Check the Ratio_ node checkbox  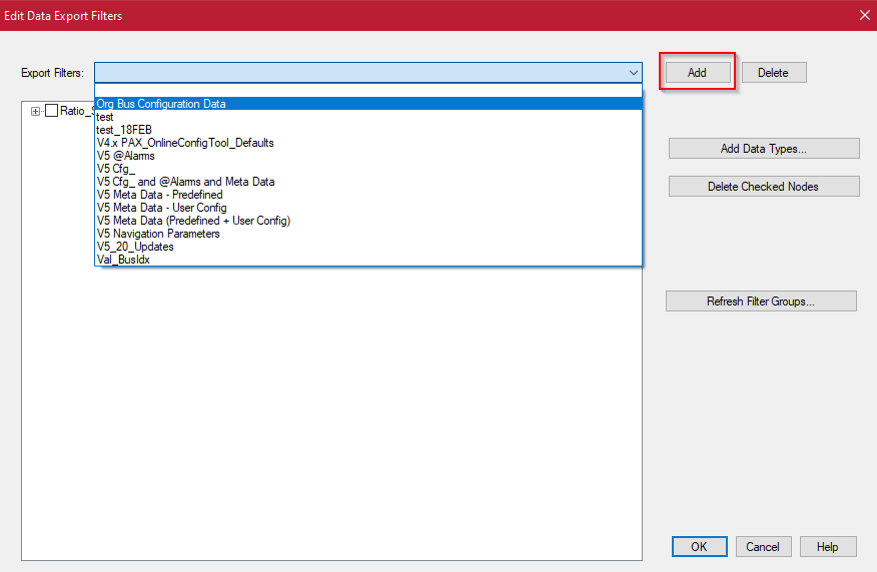(51, 111)
